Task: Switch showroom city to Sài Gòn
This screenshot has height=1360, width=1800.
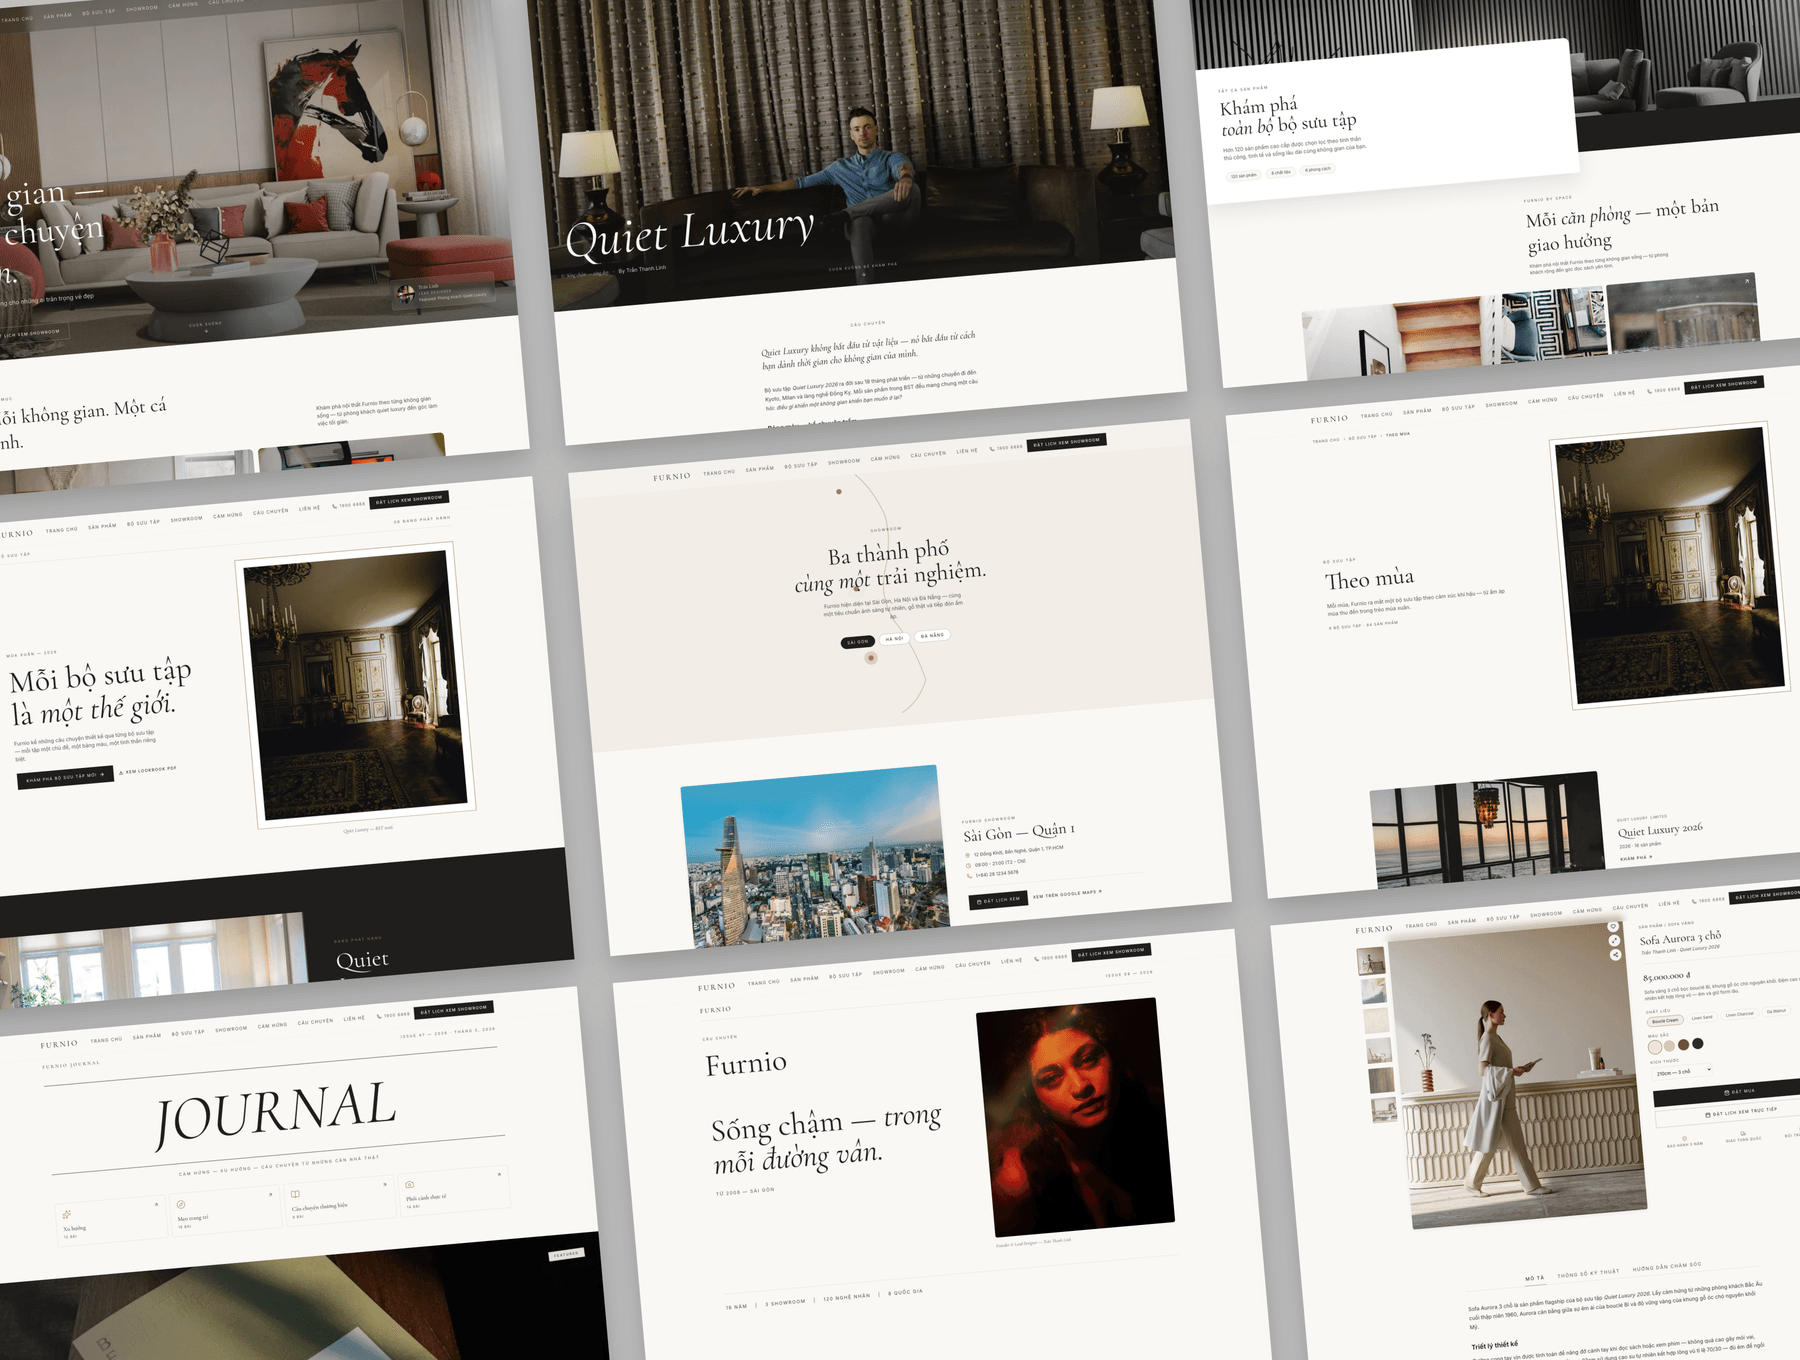Action: pyautogui.click(x=858, y=642)
